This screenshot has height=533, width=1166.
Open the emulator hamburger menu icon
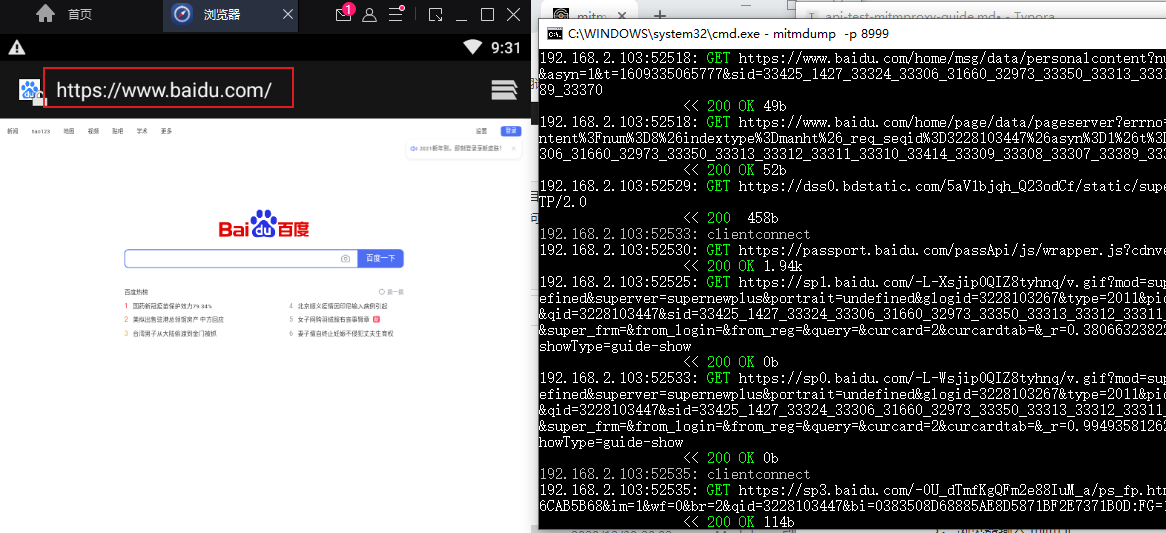396,15
